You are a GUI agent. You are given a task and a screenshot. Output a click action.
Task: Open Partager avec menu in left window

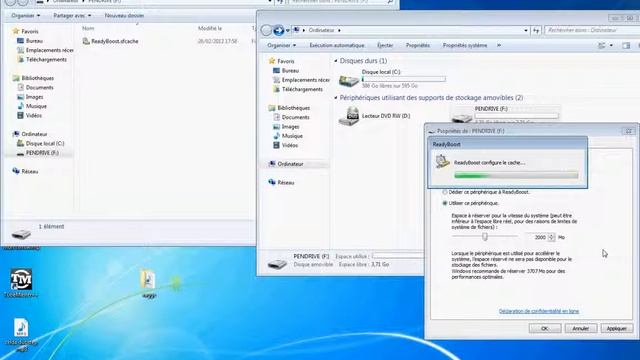pos(72,16)
